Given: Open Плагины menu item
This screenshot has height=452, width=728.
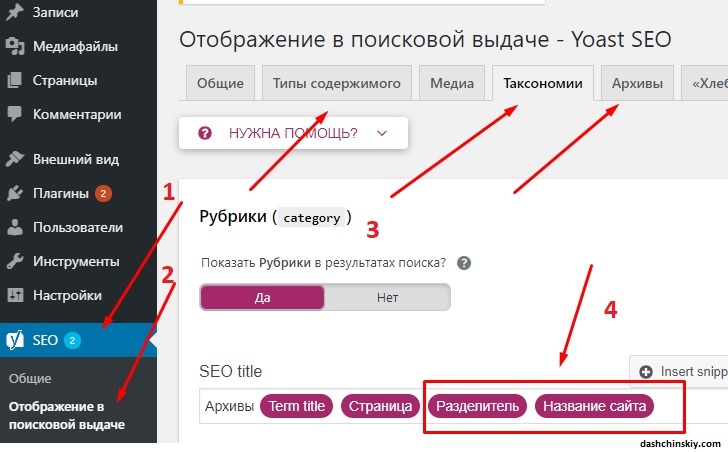Looking at the screenshot, I should (x=61, y=193).
